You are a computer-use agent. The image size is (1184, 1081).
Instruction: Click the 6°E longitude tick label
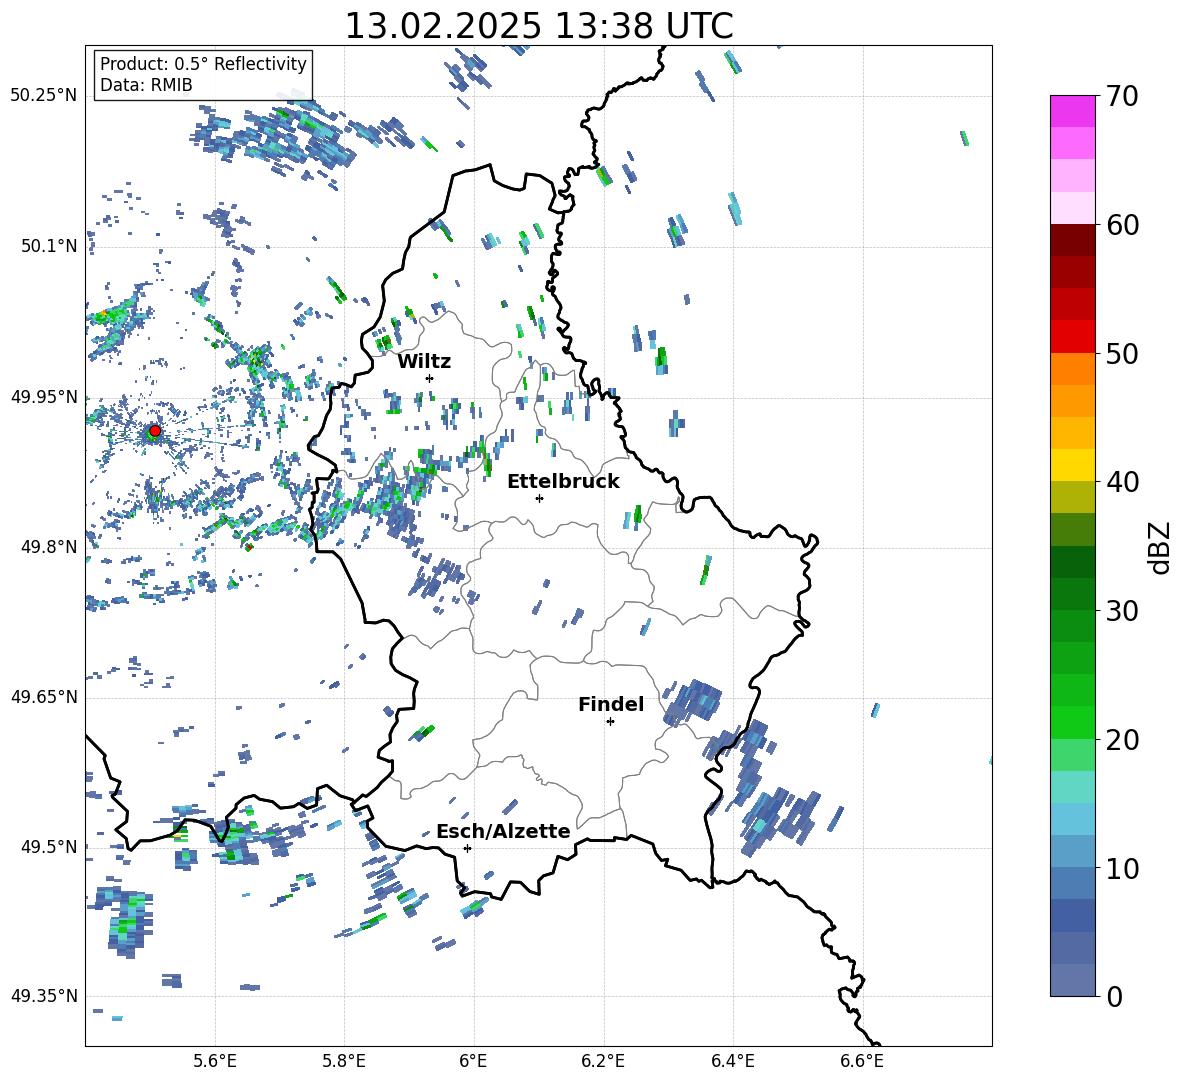[x=473, y=1061]
